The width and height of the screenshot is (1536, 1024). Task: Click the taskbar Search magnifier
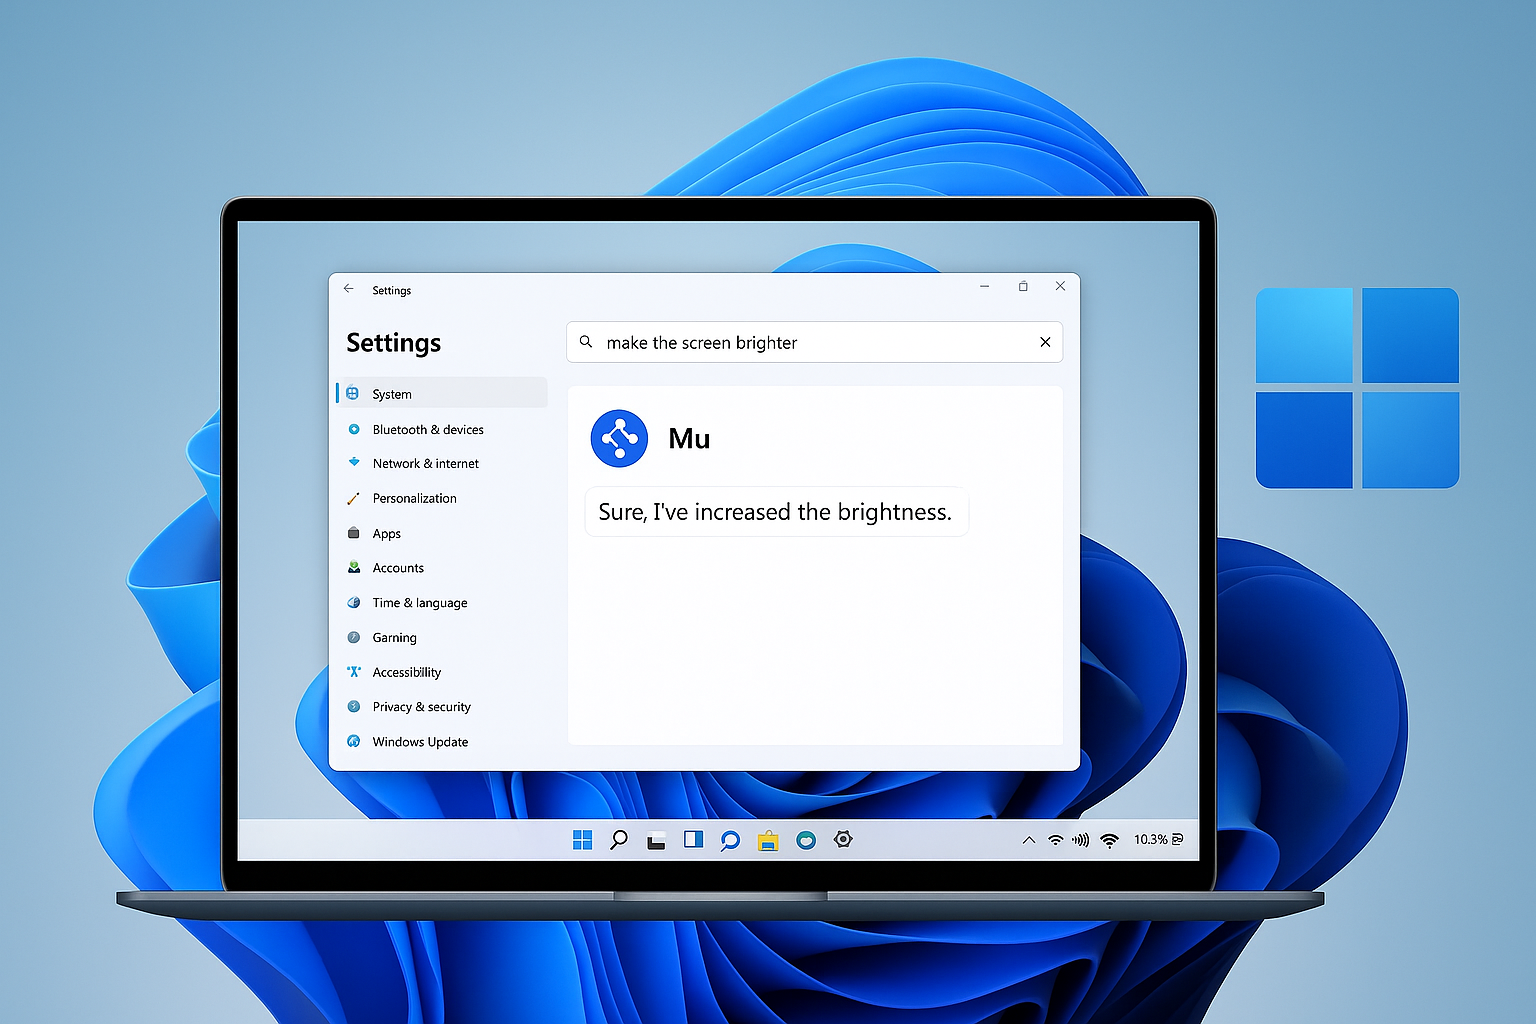(619, 840)
